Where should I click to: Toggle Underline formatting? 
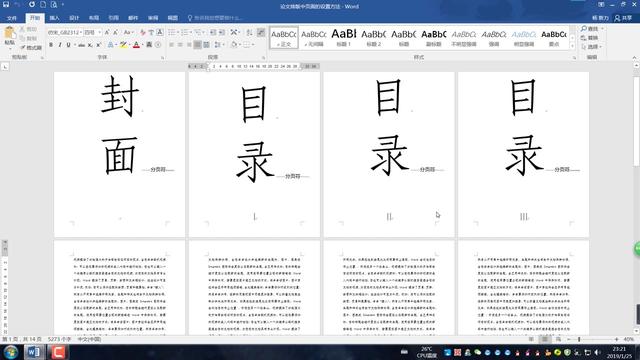point(68,44)
